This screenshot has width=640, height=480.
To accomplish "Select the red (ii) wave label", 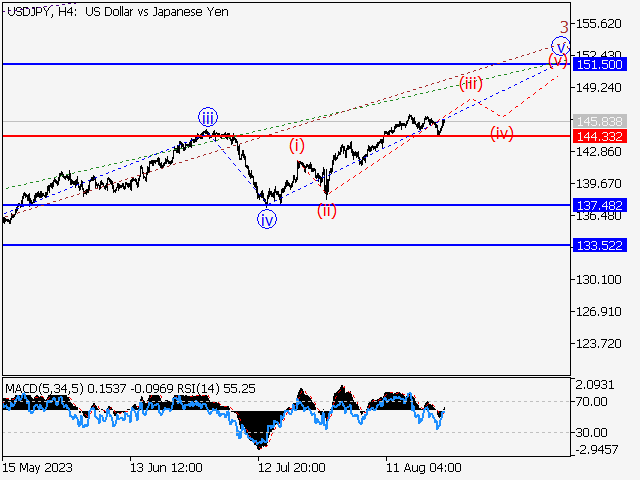I will coord(327,211).
